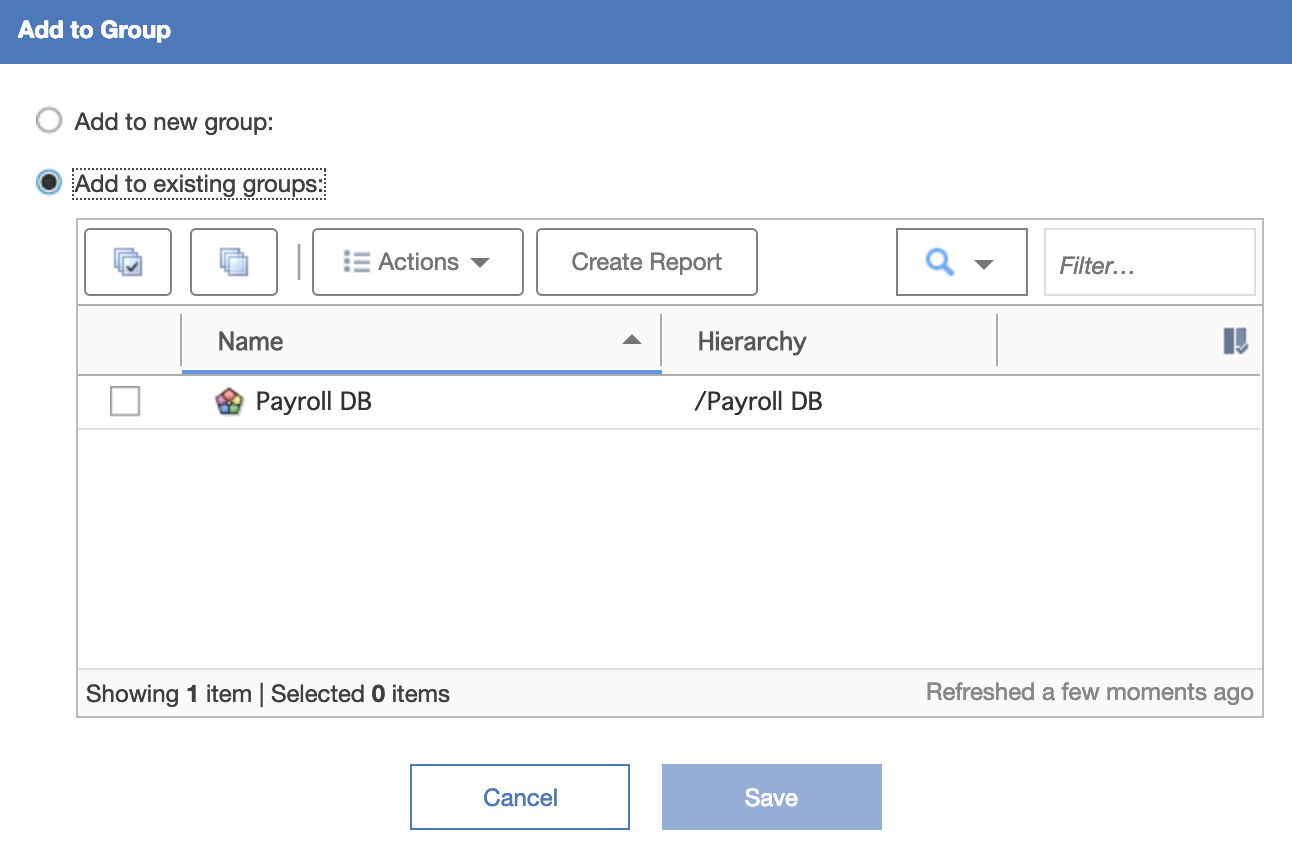
Task: Click 'Refreshed a few moments ago' to refresh
Action: (x=1089, y=691)
